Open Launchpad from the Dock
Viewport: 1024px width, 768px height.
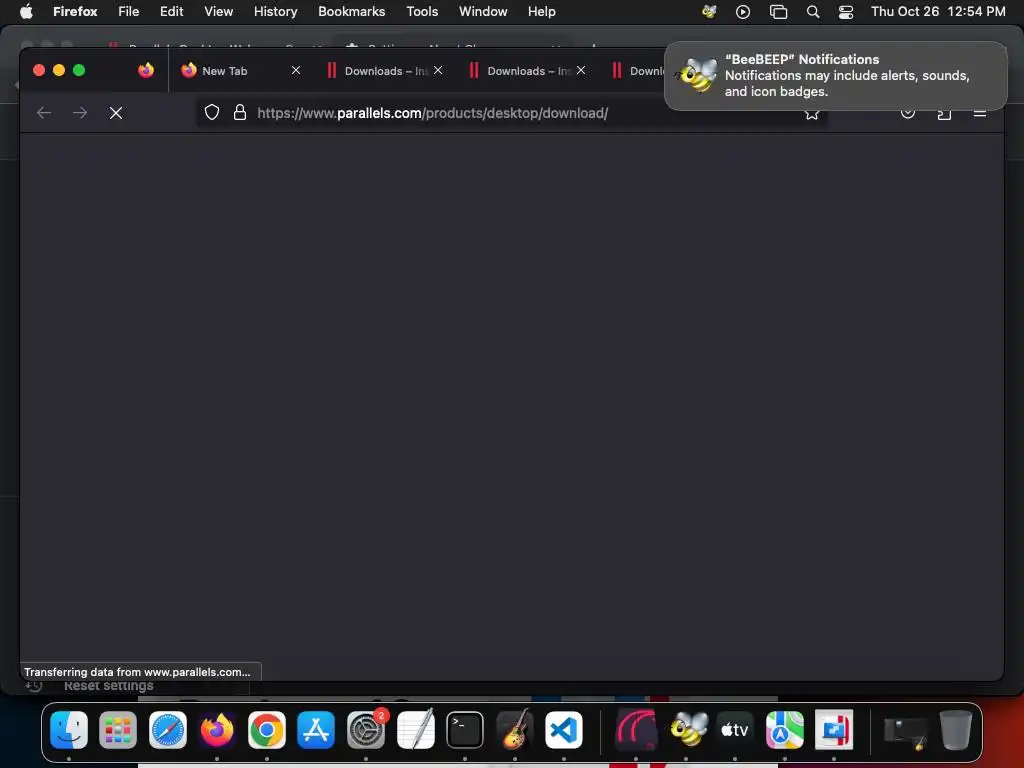118,729
